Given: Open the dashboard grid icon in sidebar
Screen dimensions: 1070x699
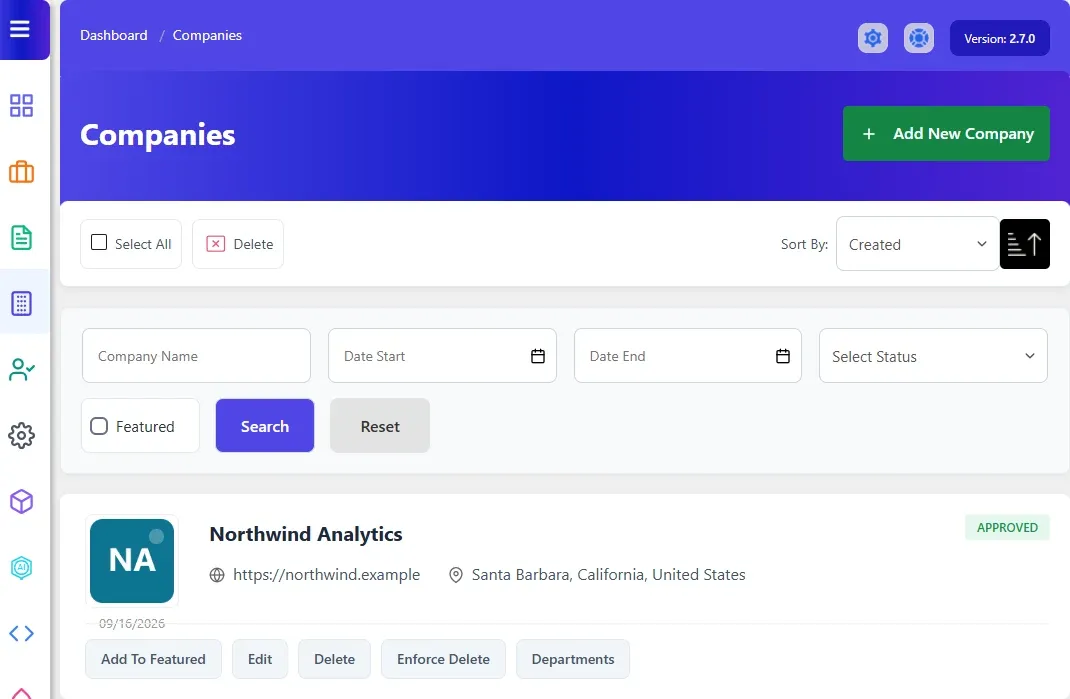Looking at the screenshot, I should click(21, 105).
